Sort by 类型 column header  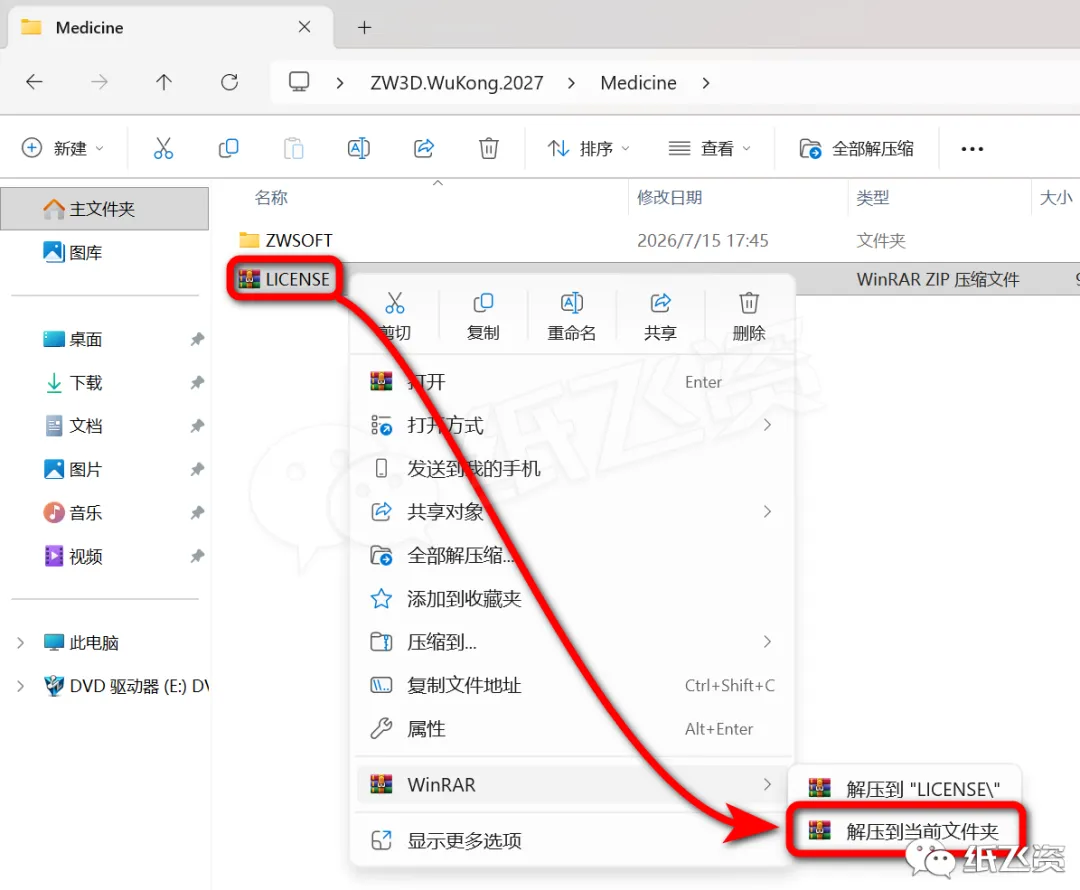click(872, 198)
